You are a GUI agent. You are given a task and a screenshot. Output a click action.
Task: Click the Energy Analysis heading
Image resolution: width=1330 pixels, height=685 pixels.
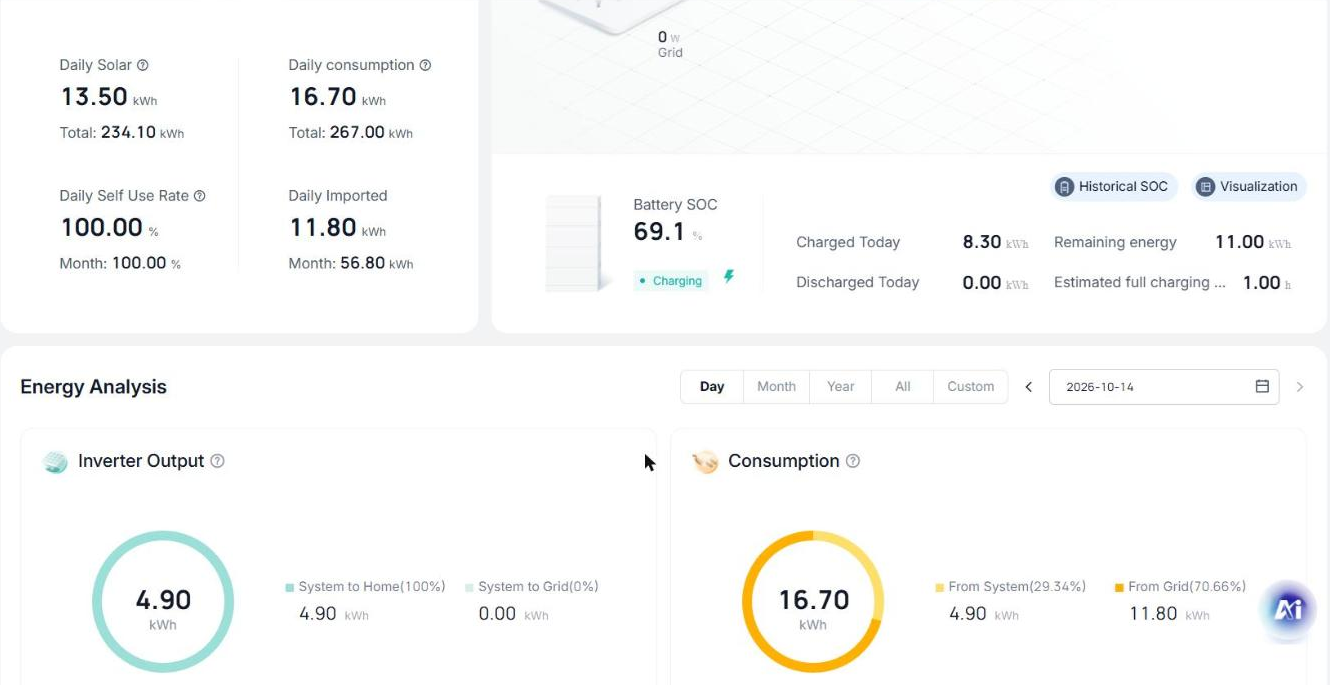(93, 387)
